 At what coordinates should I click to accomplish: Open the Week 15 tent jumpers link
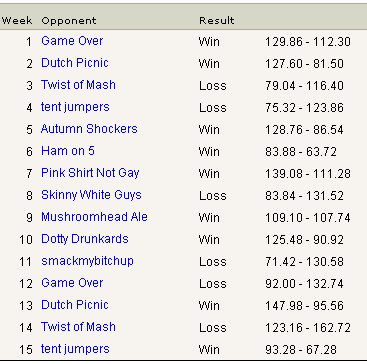pyautogui.click(x=75, y=349)
